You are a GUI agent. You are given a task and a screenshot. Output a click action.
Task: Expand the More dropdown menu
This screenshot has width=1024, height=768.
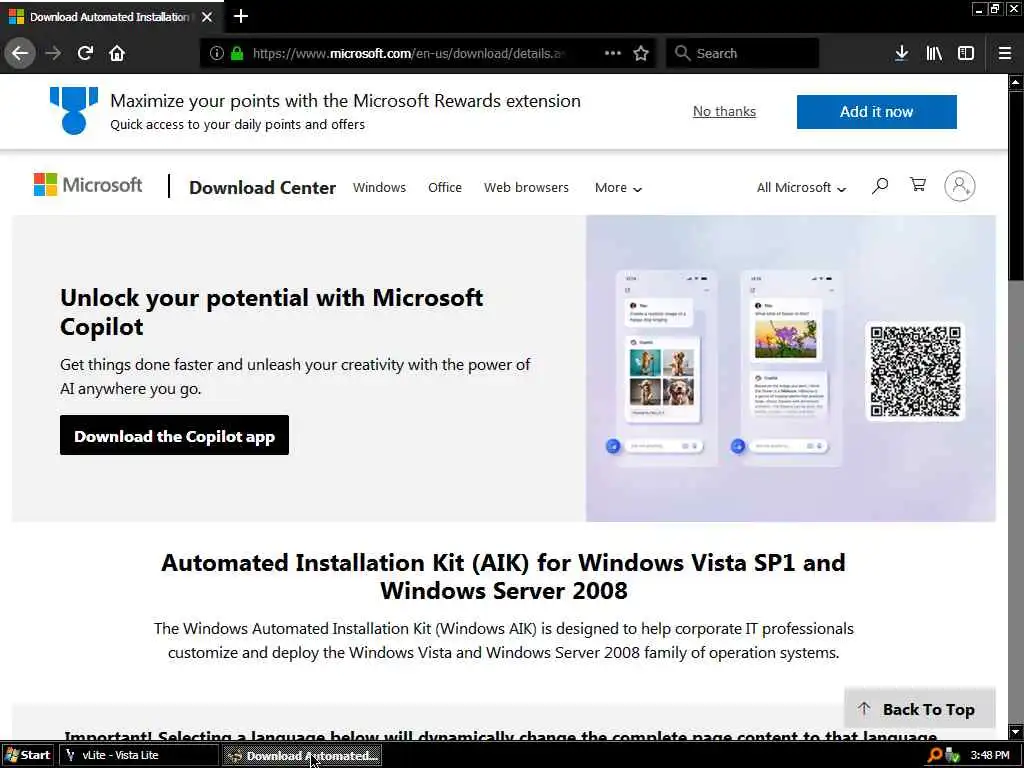[618, 187]
